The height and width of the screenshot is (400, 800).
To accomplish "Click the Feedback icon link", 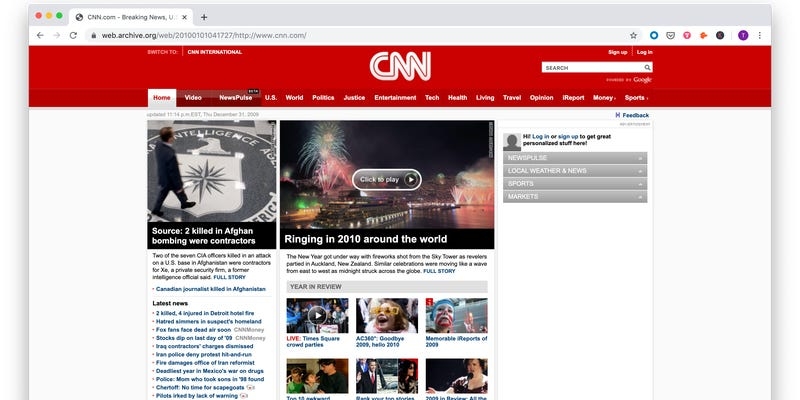I will point(632,115).
